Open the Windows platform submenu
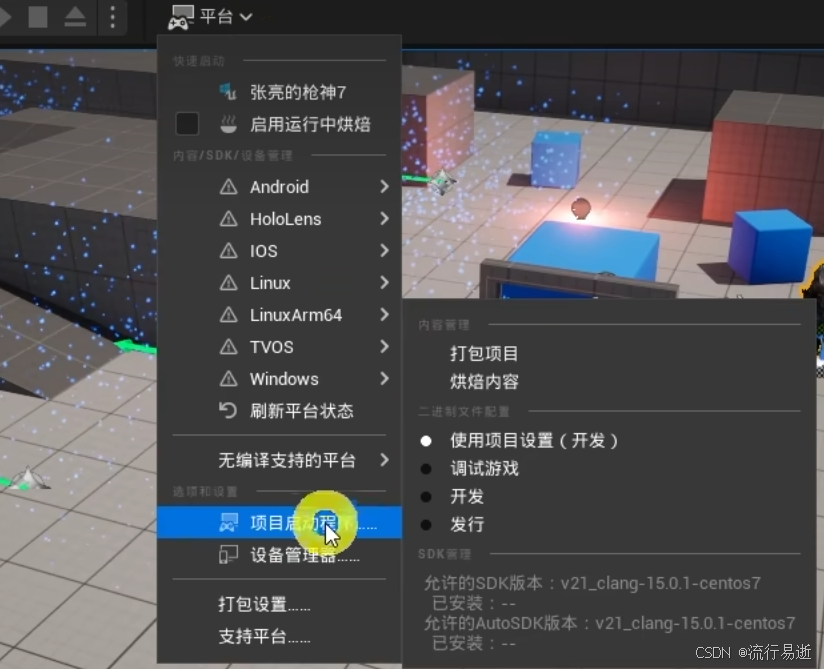The height and width of the screenshot is (669, 824). point(280,379)
